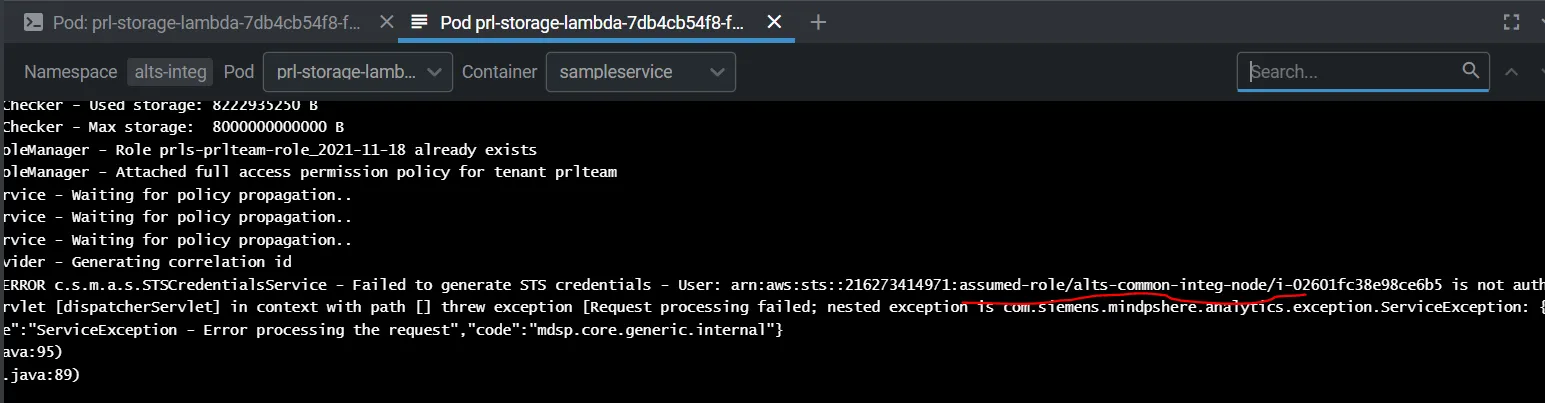Click the Container dropdown chevron arrow
Viewport: 1545px width, 403px height.
pyautogui.click(x=716, y=72)
